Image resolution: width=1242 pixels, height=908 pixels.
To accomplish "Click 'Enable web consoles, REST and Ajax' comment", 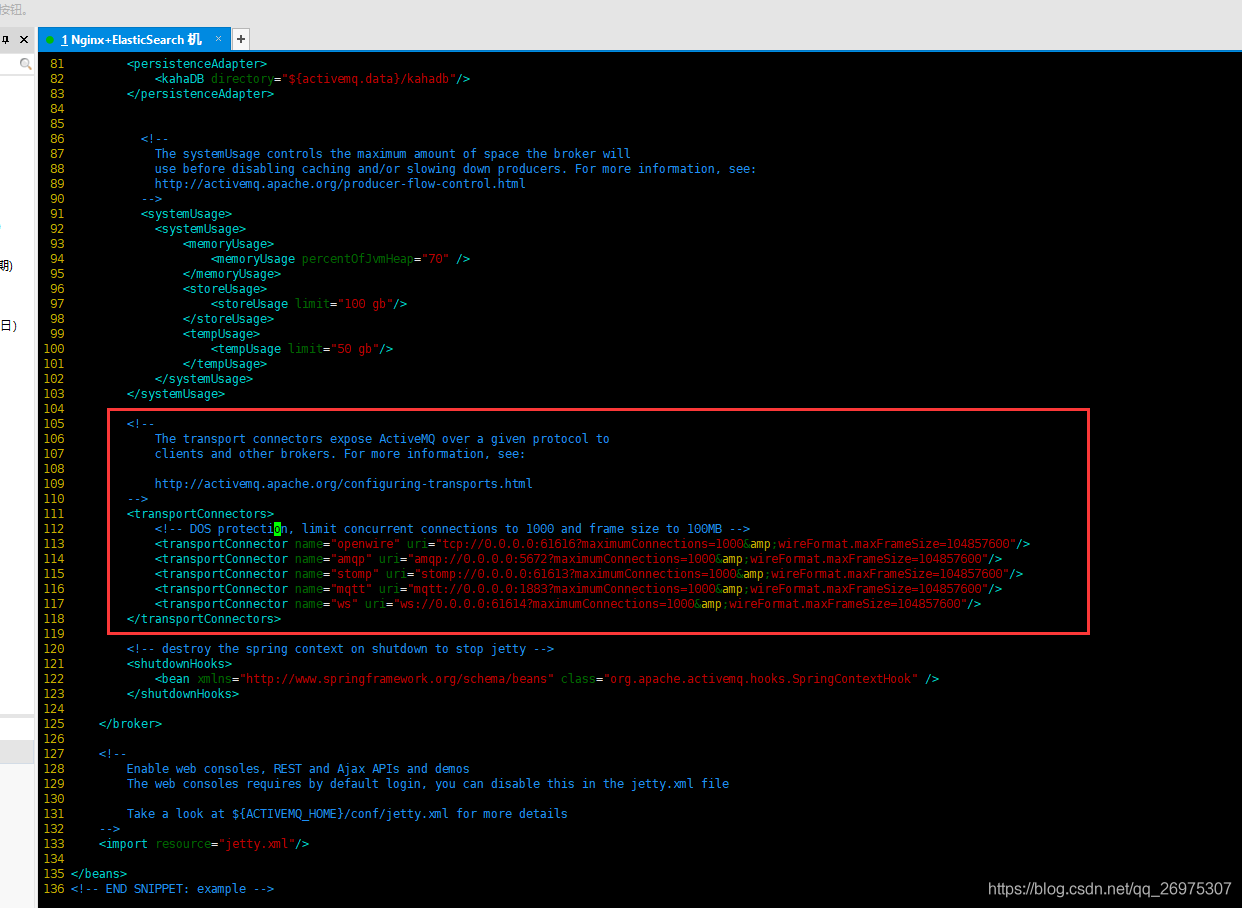I will pyautogui.click(x=298, y=769).
